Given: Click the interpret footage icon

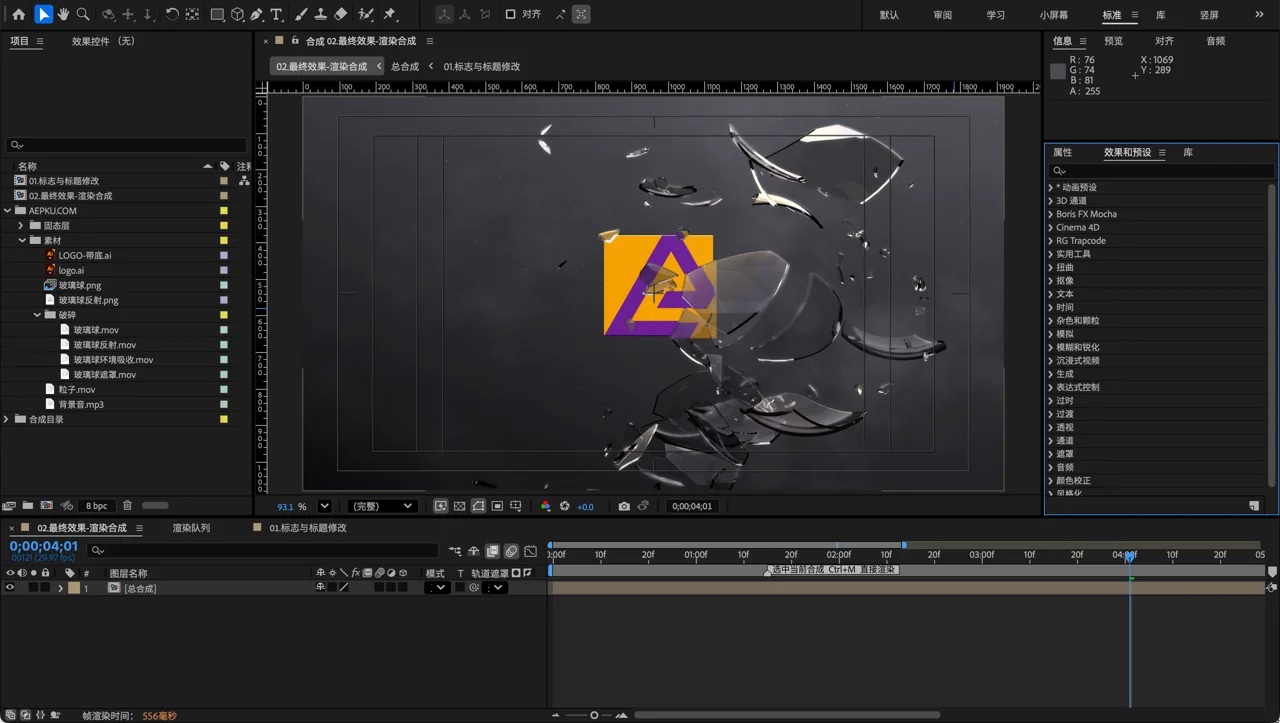Looking at the screenshot, I should point(9,506).
